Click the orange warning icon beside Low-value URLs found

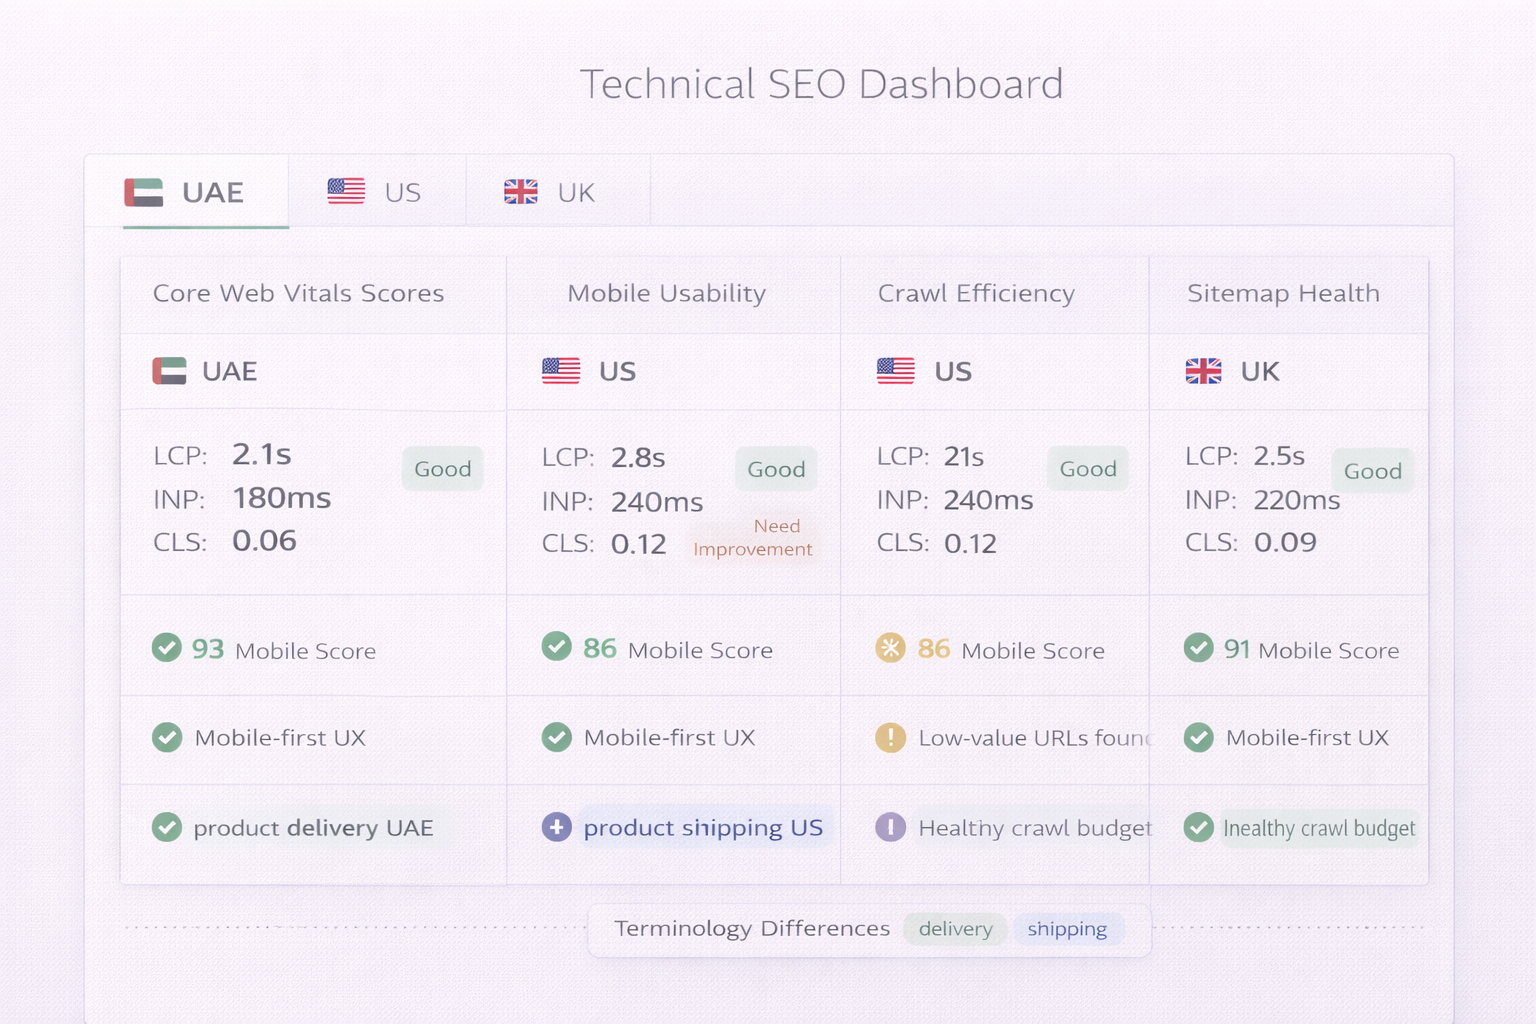pos(890,738)
